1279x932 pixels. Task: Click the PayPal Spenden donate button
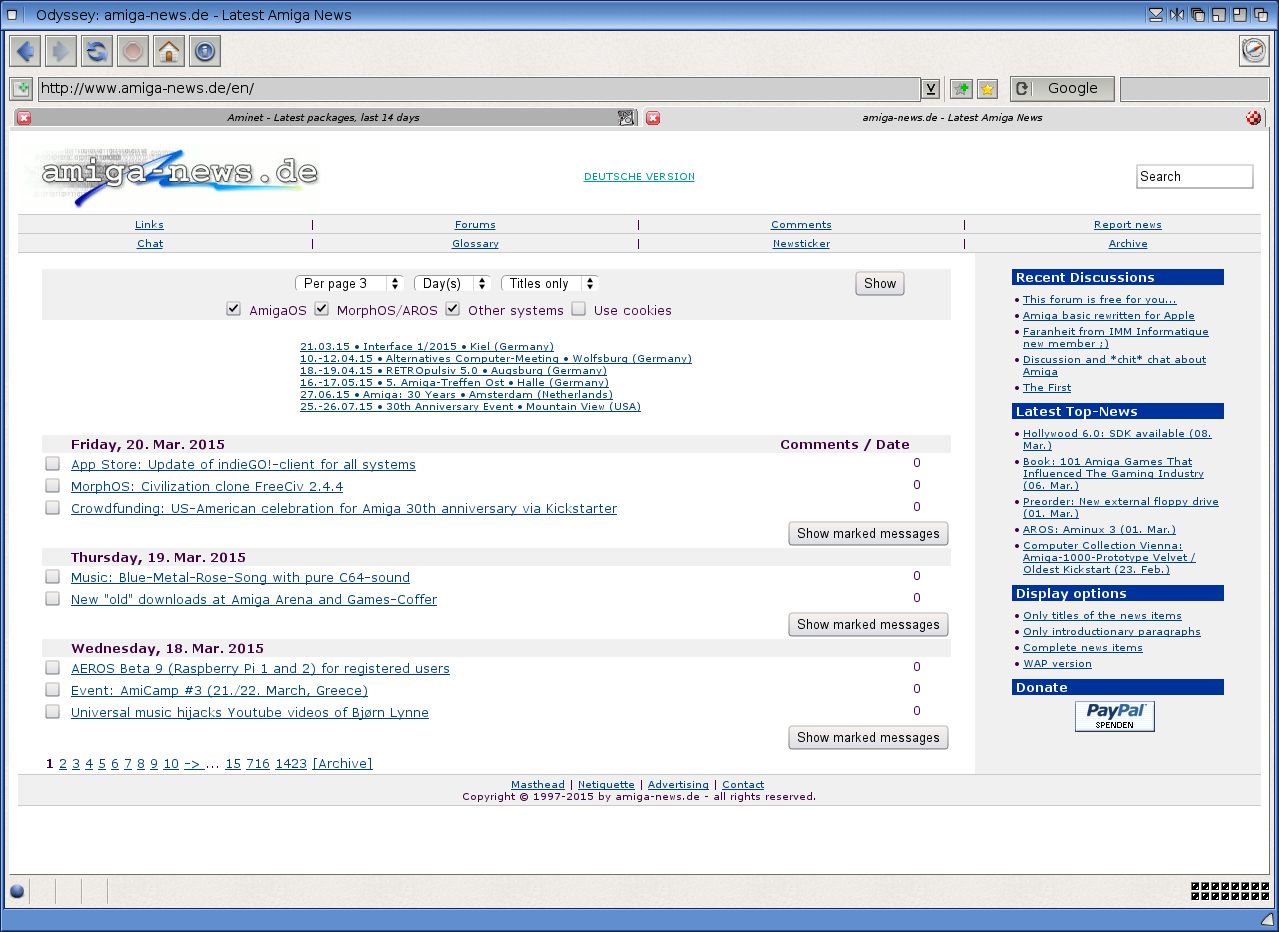(x=1115, y=716)
